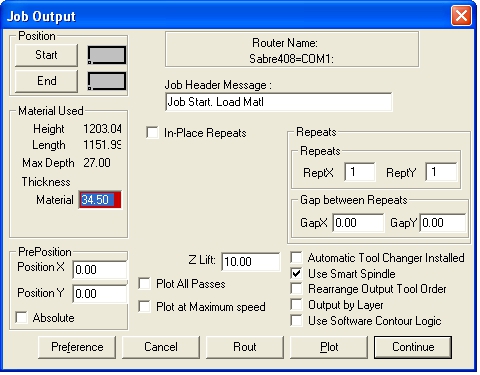Enable Use Software Contour Logic

(296, 321)
